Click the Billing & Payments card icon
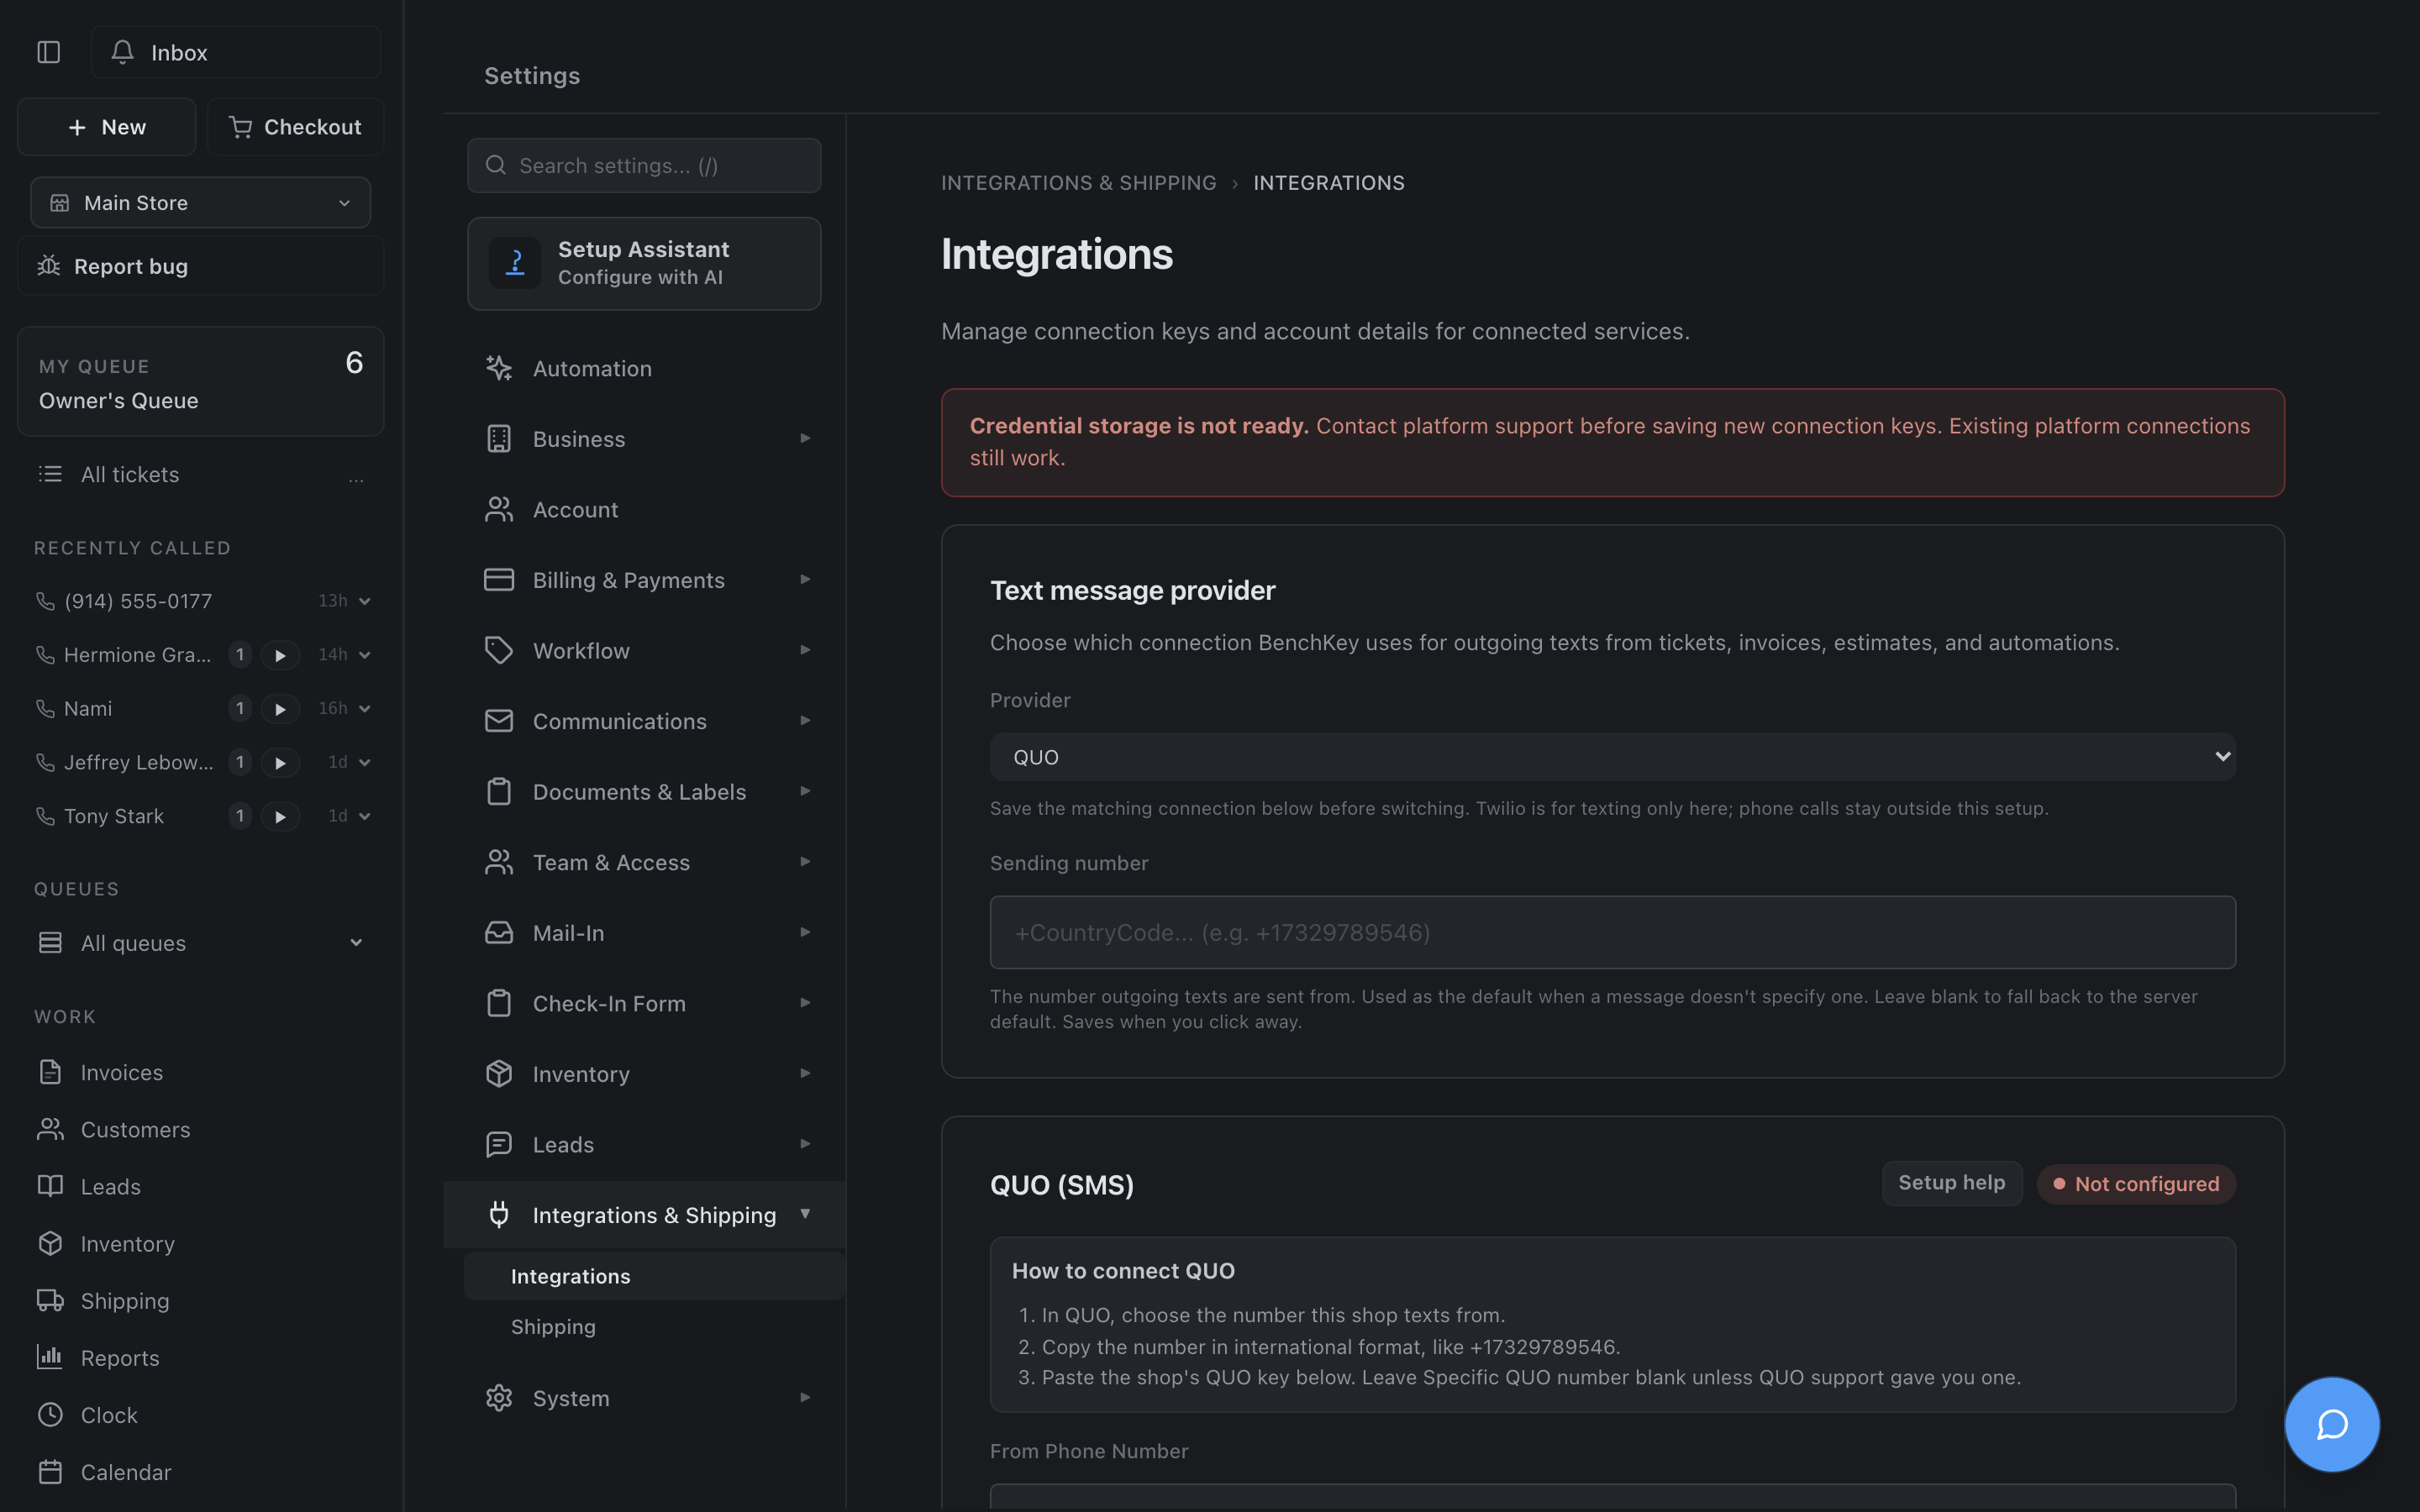The image size is (2420, 1512). [499, 580]
